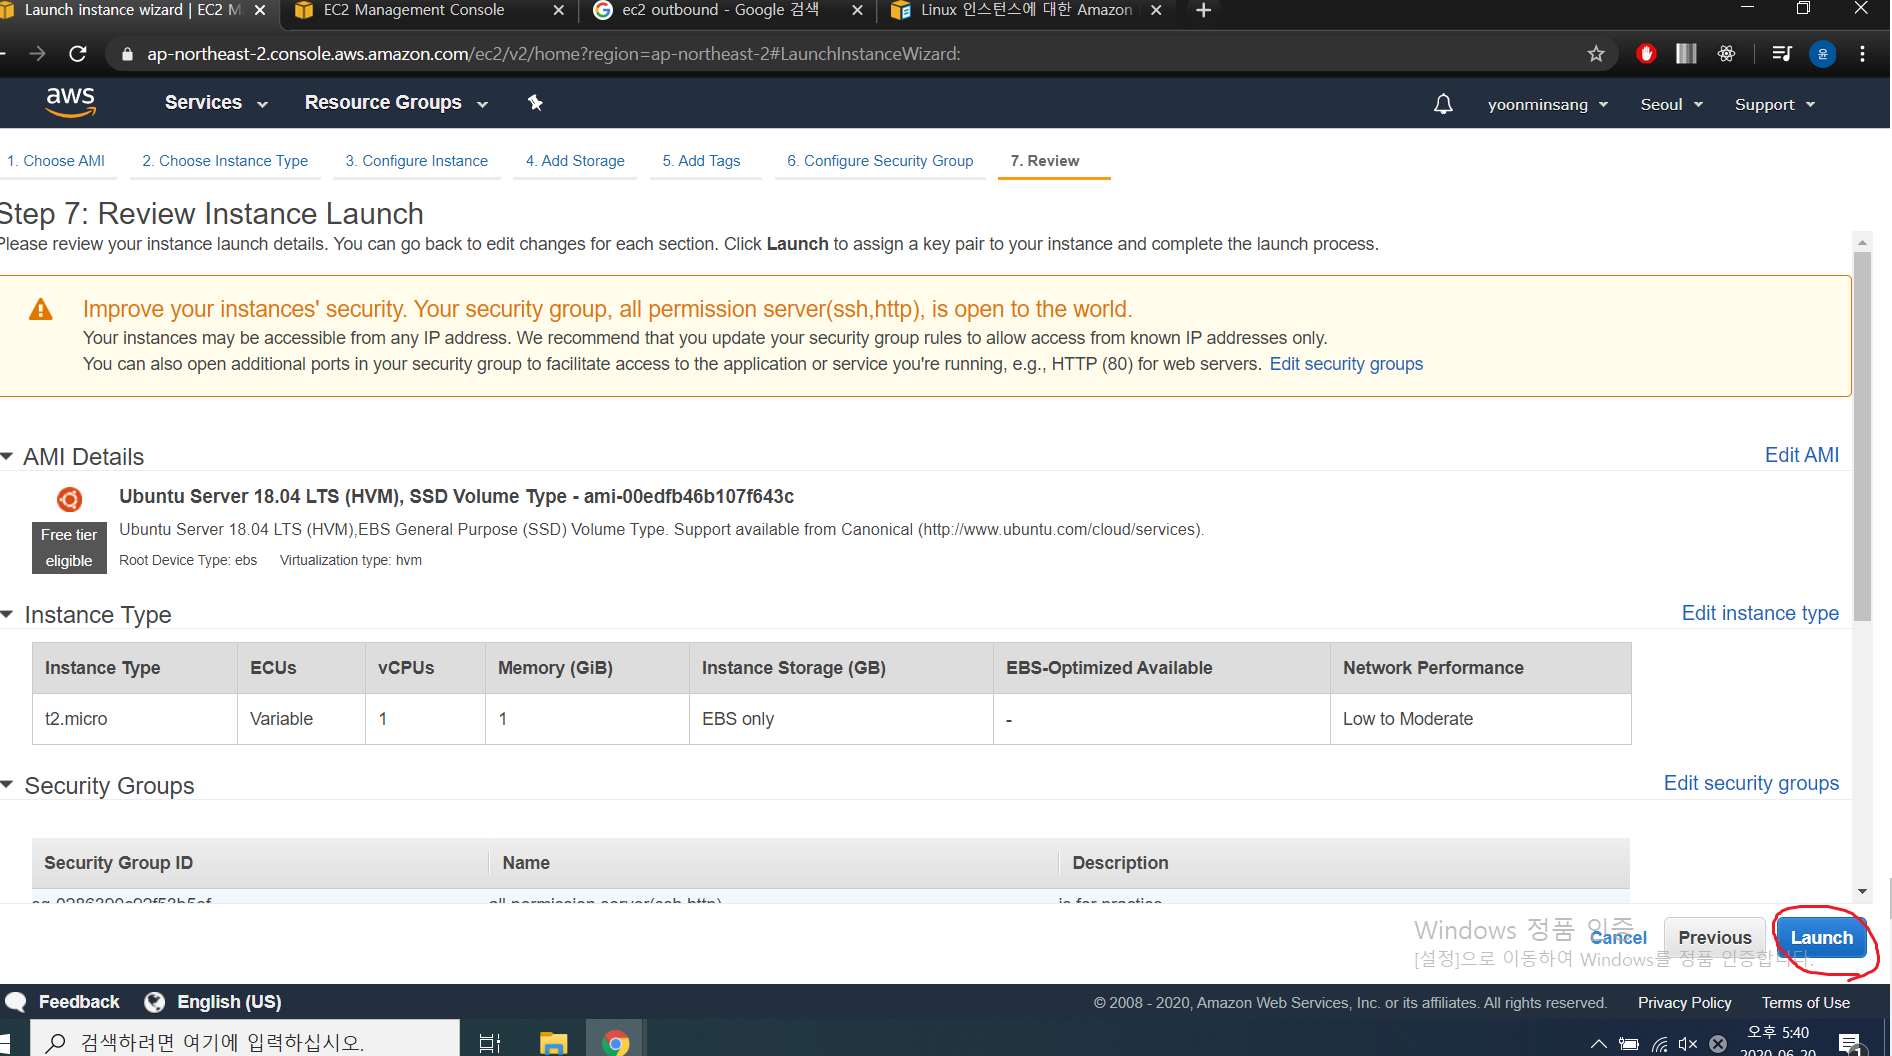
Task: Open the Services dropdown menu
Action: pos(216,103)
